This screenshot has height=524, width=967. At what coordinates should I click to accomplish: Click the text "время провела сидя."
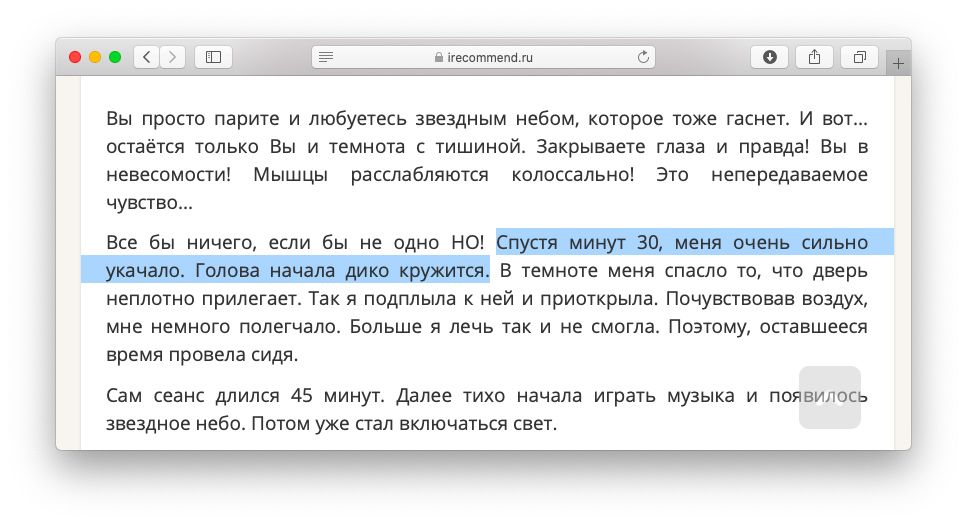(202, 355)
